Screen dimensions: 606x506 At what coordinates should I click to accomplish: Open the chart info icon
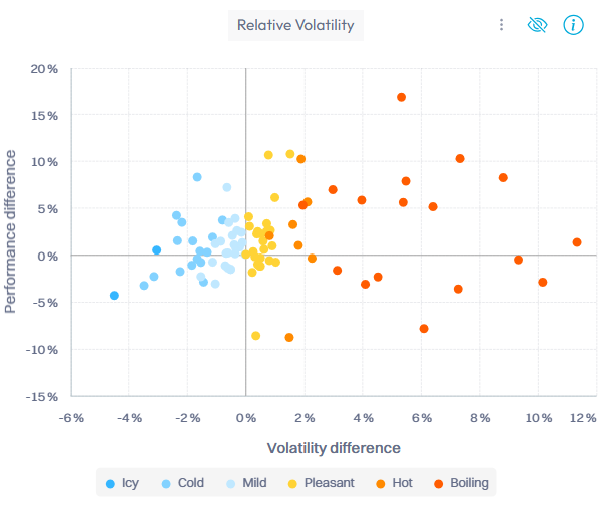click(x=573, y=25)
